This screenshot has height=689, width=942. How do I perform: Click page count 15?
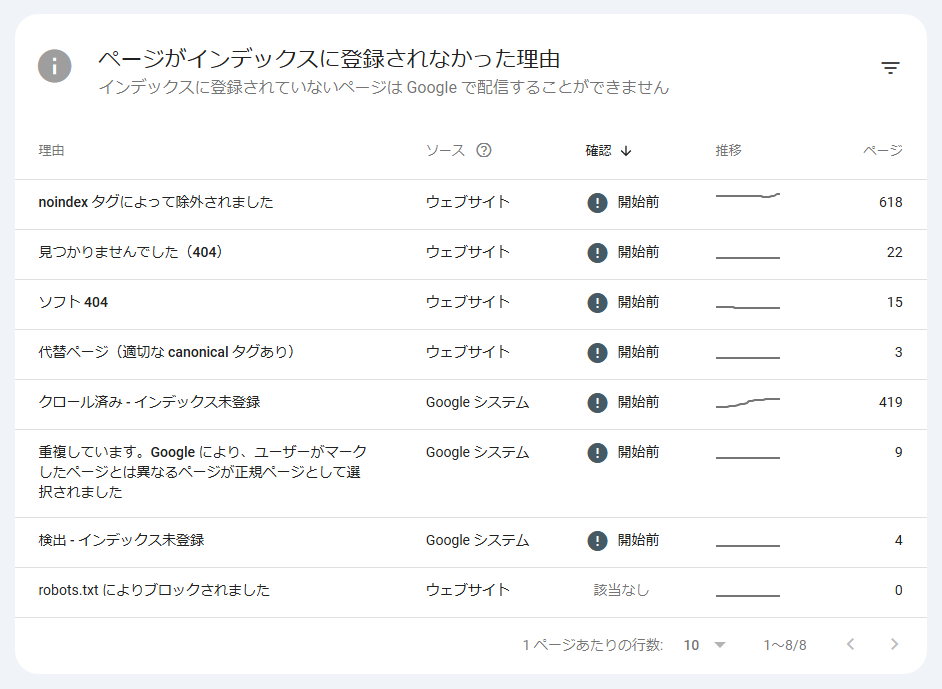895,302
